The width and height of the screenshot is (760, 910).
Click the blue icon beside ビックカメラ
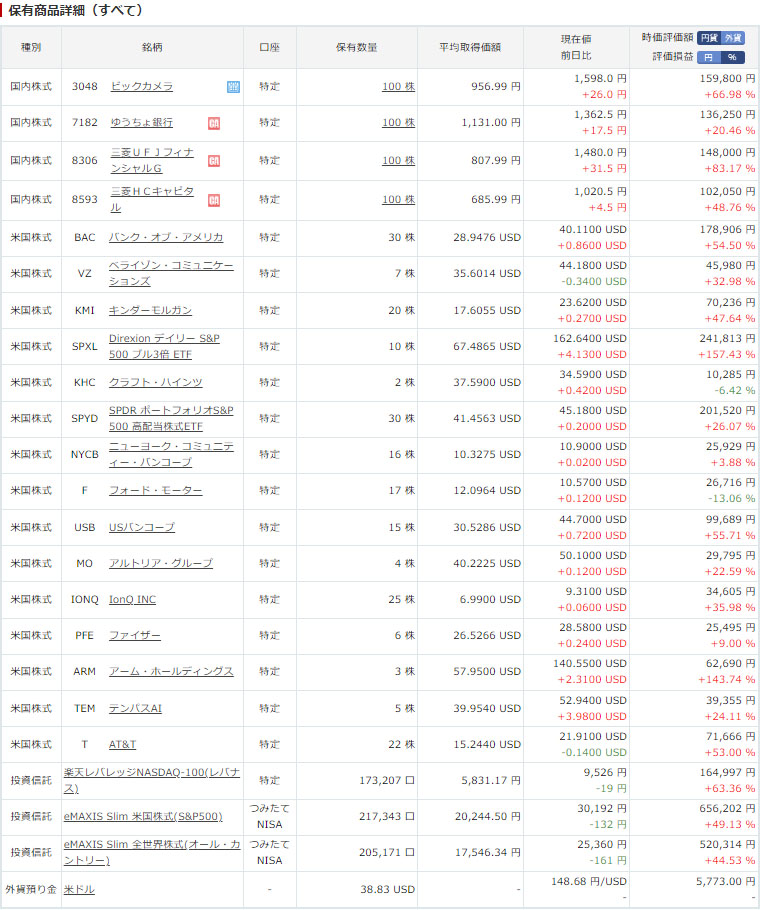(x=233, y=87)
